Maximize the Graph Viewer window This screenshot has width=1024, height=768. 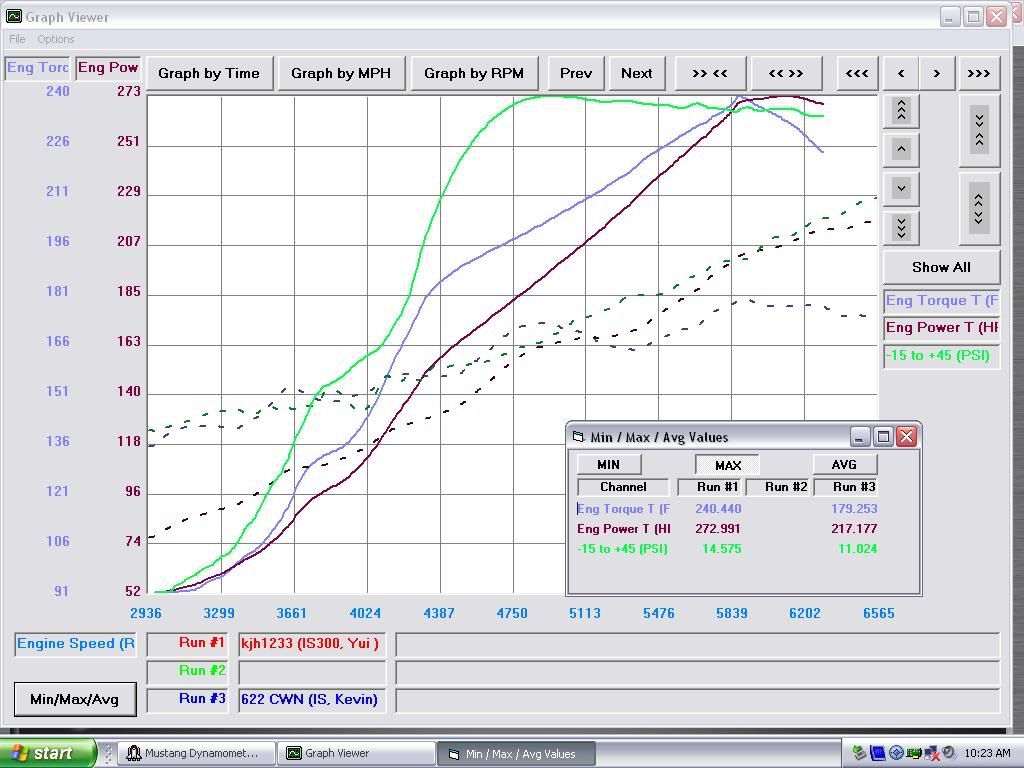tap(973, 17)
